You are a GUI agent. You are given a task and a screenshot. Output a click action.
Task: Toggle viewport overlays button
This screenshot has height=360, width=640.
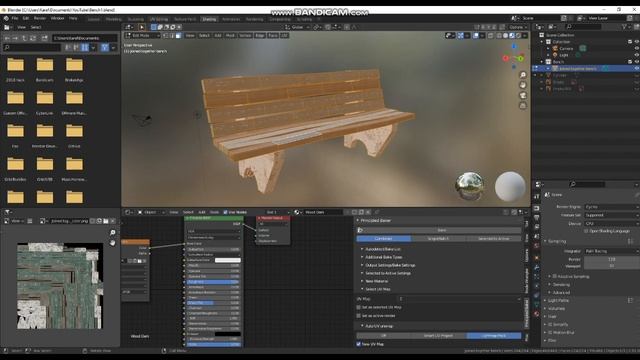pos(476,36)
